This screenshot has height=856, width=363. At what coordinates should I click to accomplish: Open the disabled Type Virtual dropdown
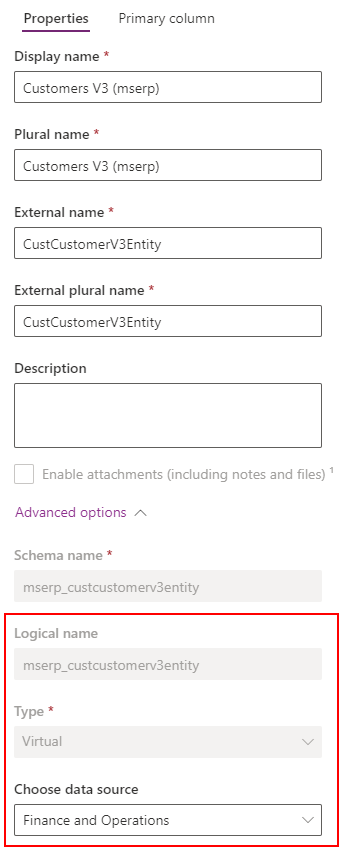(168, 742)
